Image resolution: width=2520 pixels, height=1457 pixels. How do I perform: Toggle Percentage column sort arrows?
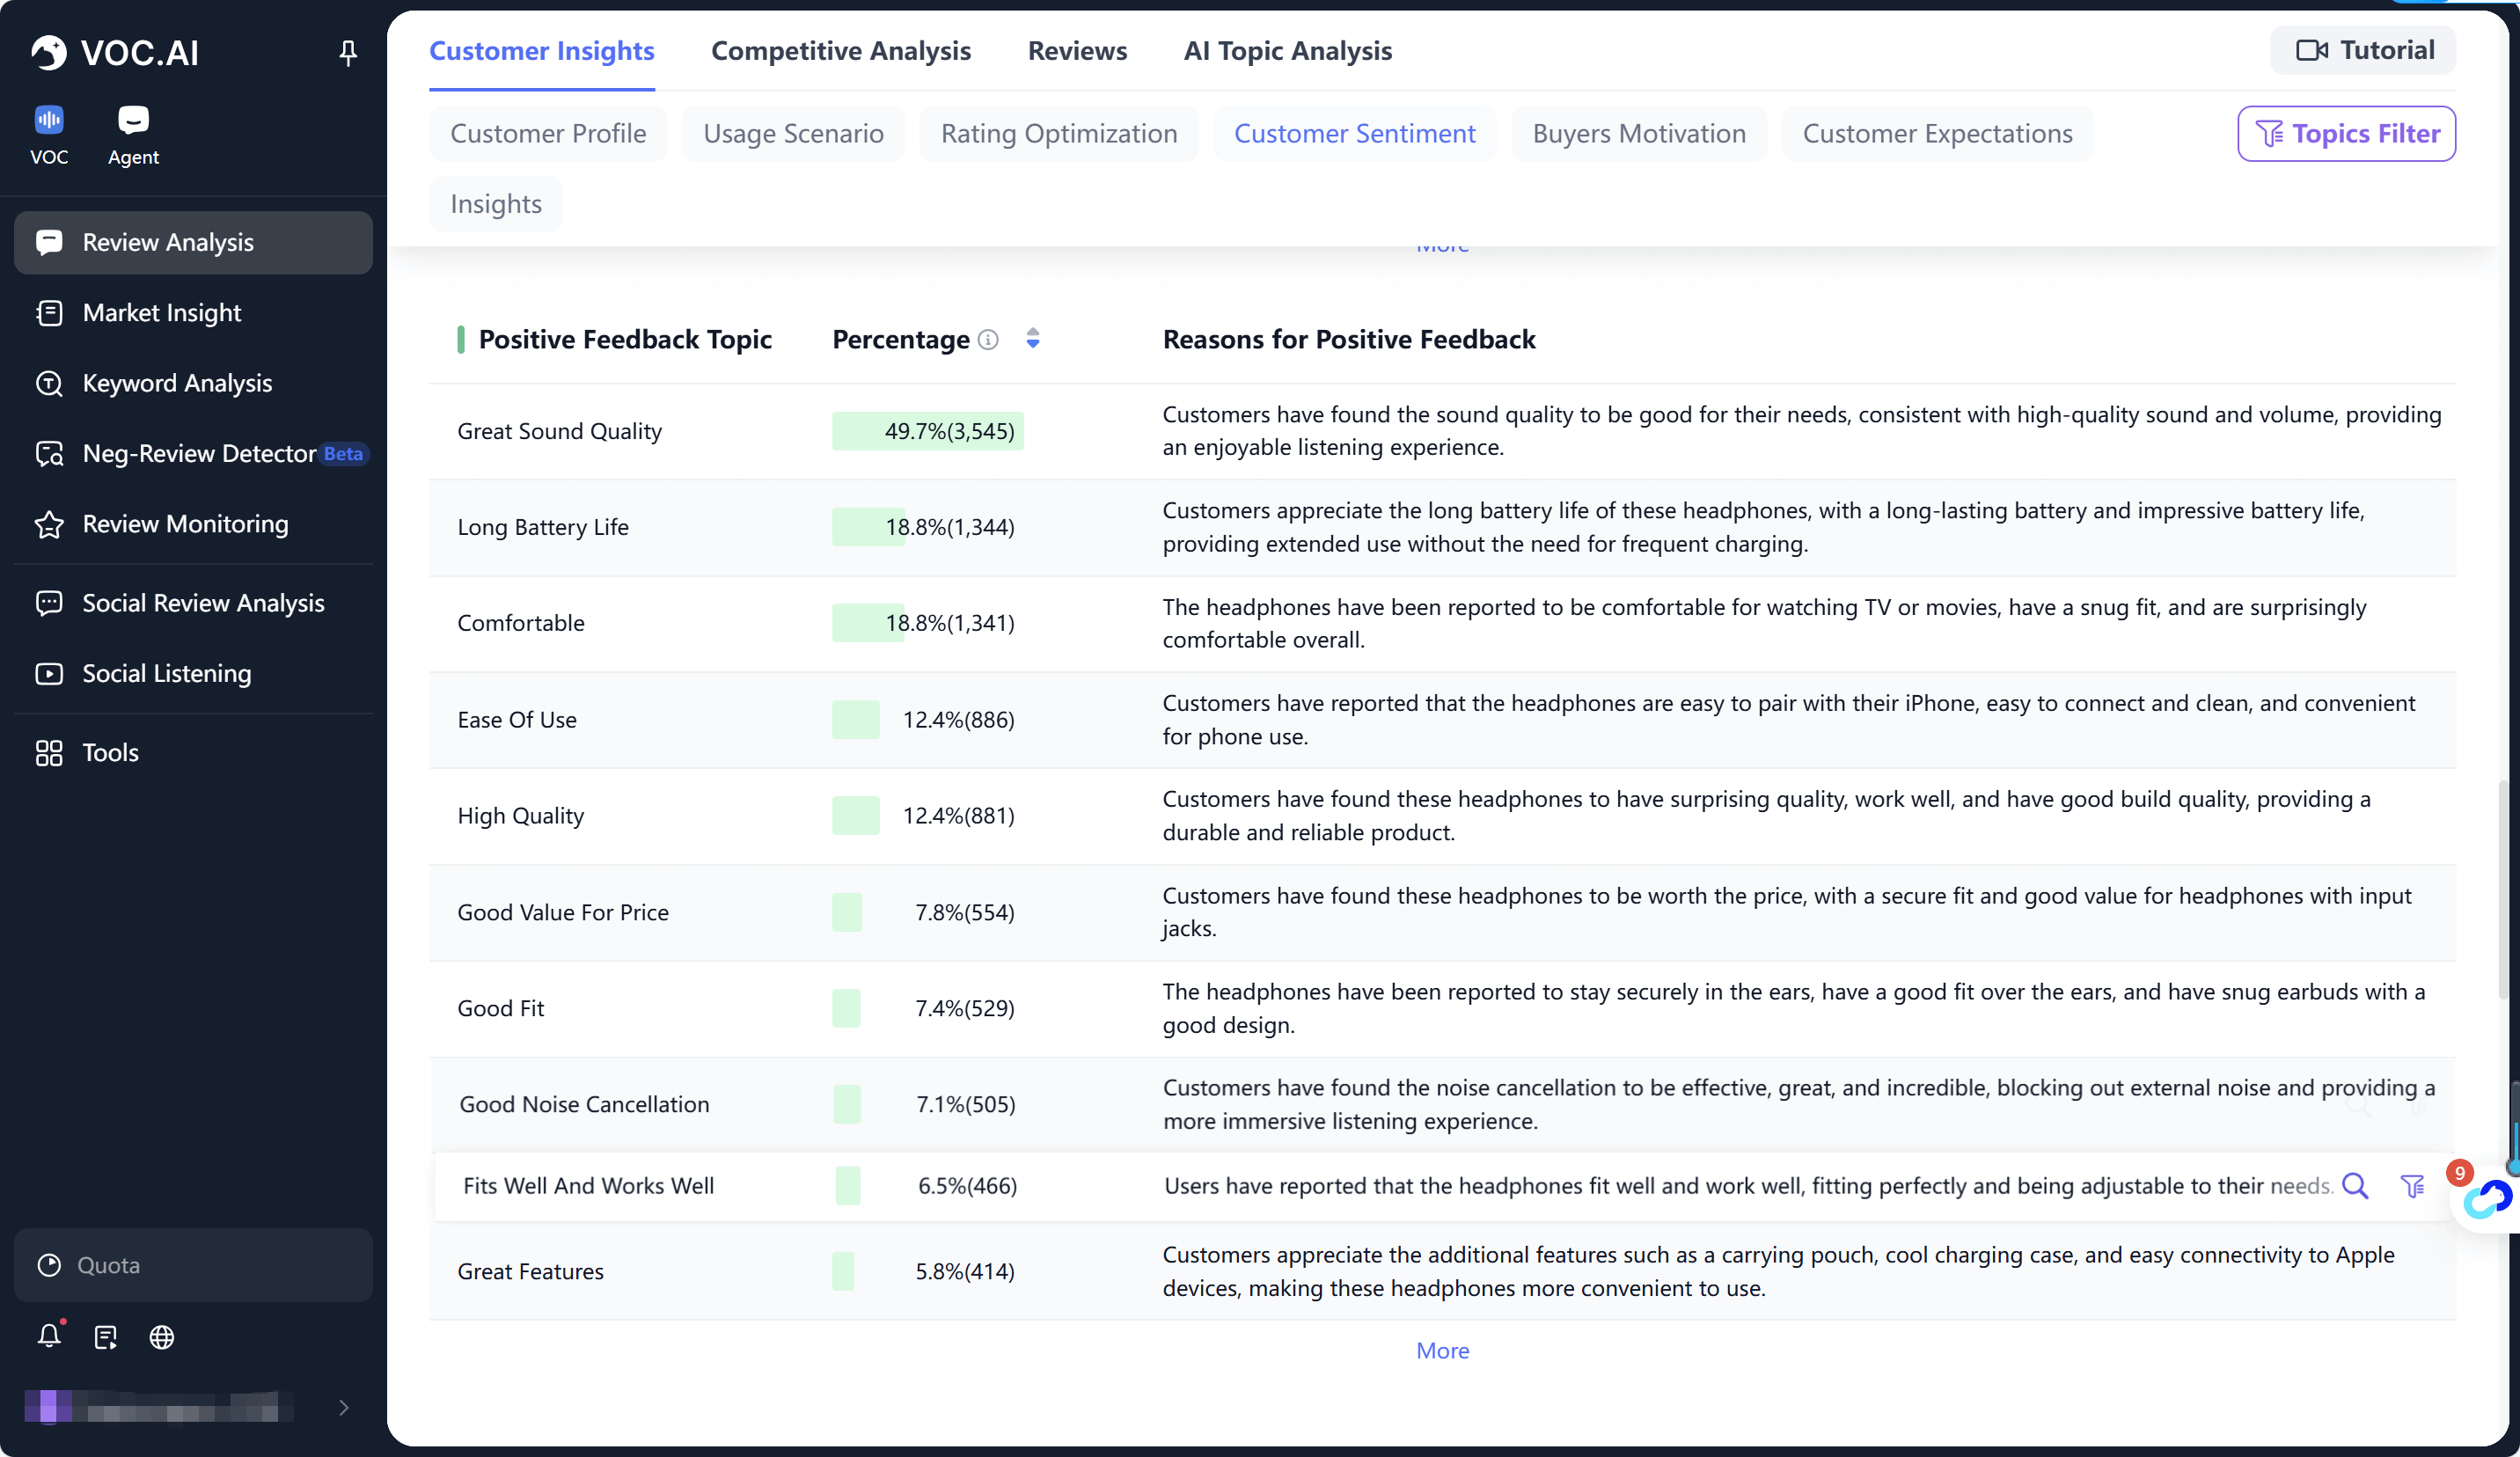tap(1033, 339)
